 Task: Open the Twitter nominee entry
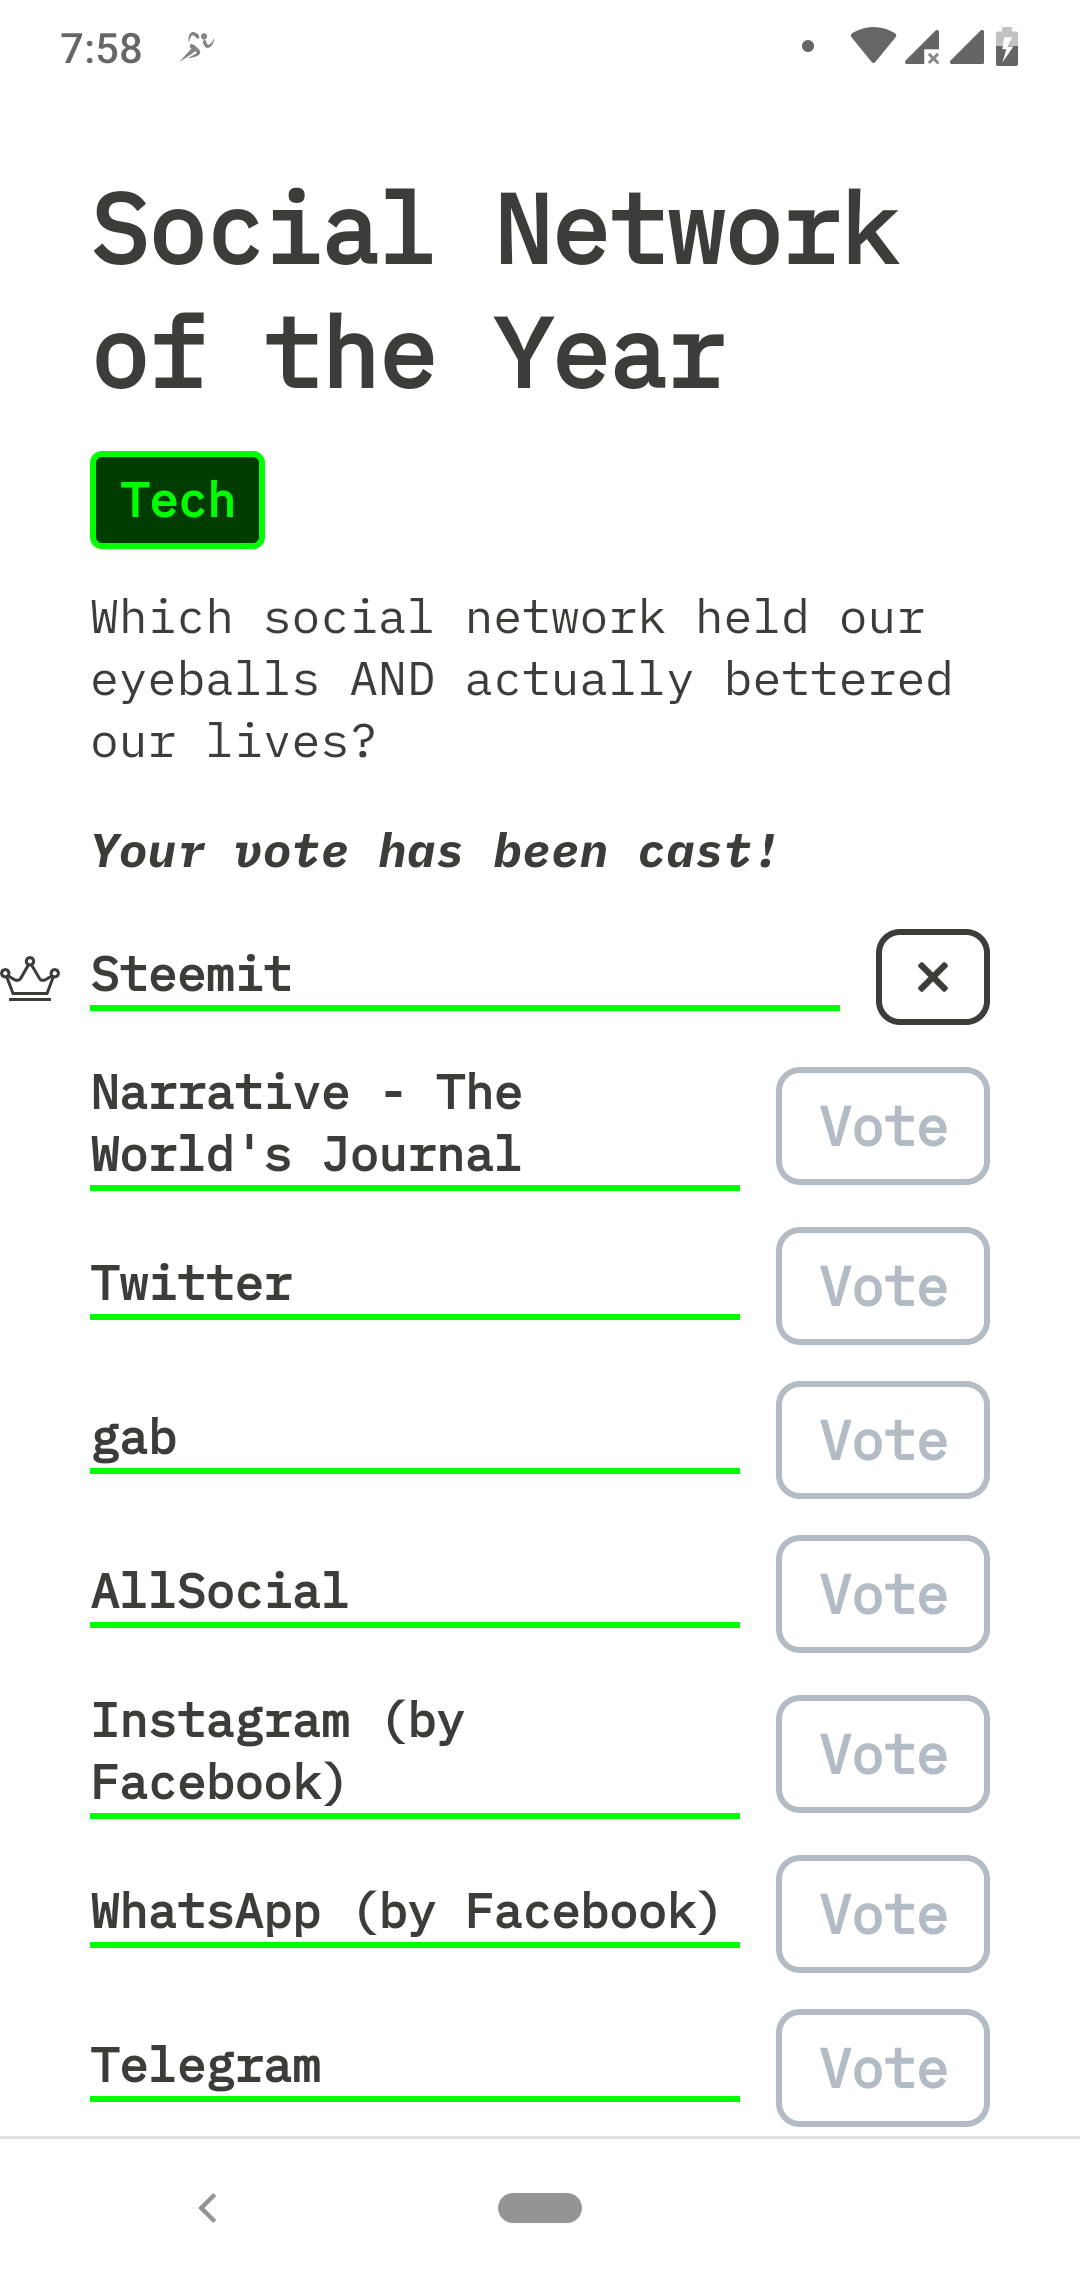coord(192,1284)
